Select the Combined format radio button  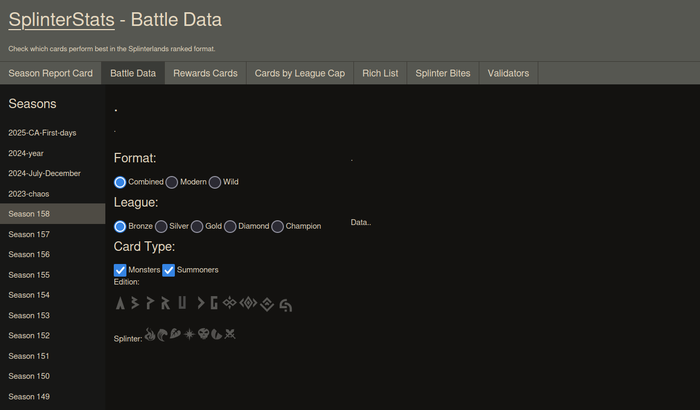point(120,182)
